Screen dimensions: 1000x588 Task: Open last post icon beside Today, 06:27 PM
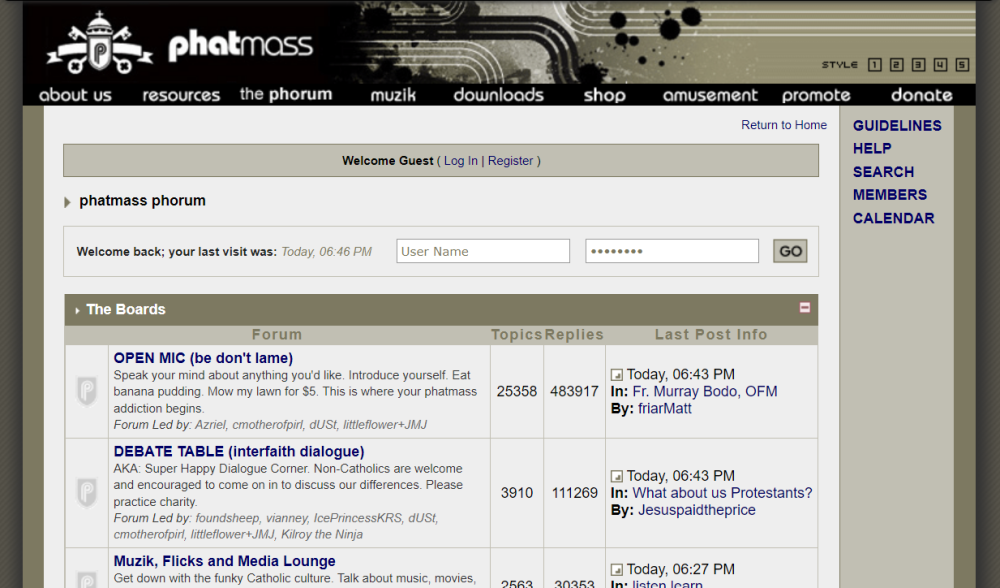tap(617, 570)
